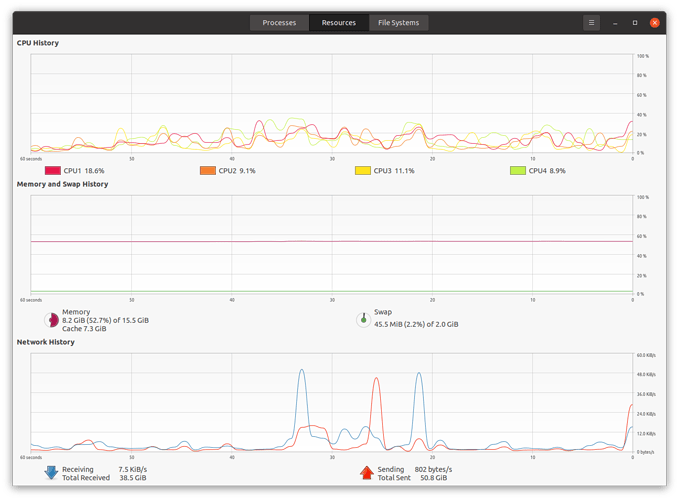Click the CPU History heading

coord(38,43)
